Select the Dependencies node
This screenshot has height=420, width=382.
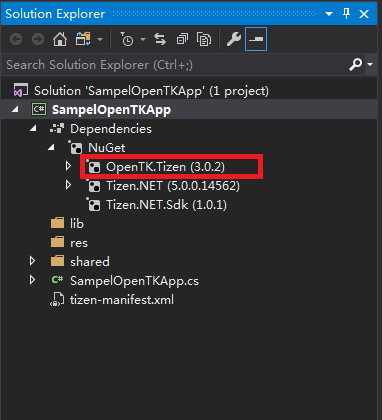click(x=111, y=129)
